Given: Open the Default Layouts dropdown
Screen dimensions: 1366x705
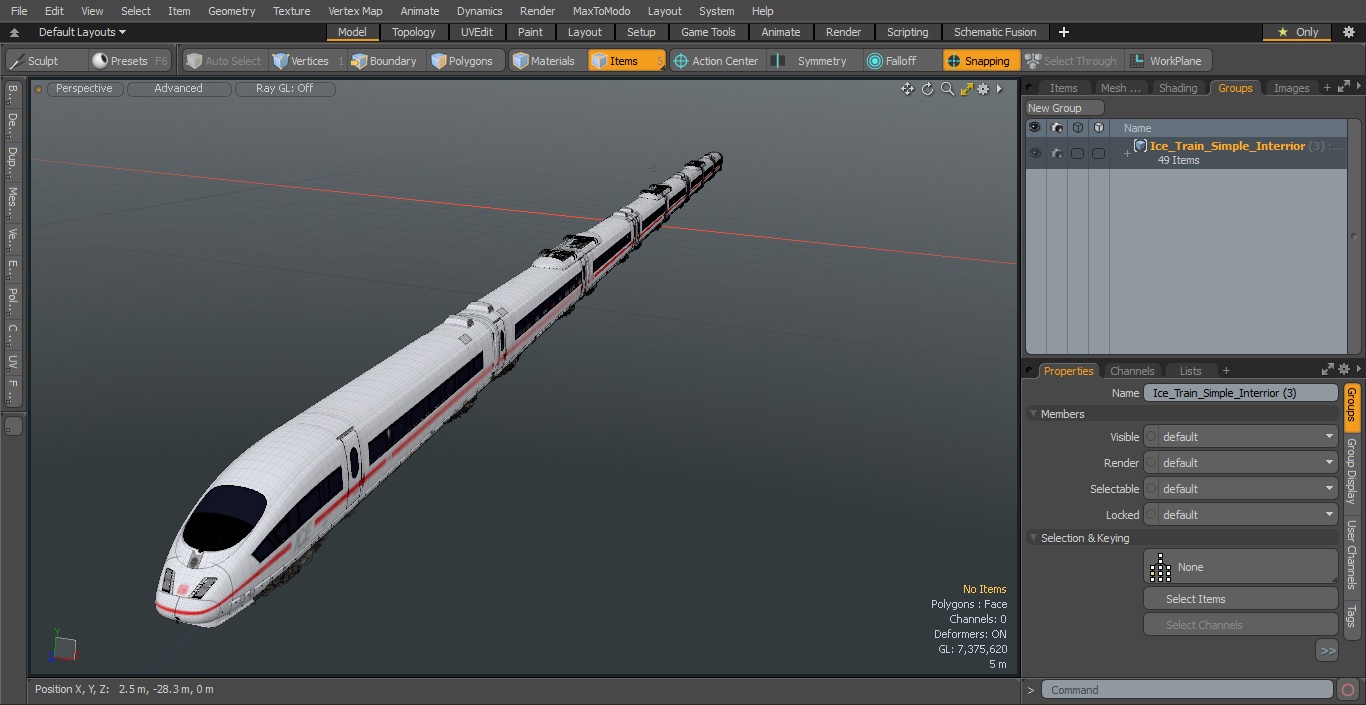Looking at the screenshot, I should pos(82,32).
